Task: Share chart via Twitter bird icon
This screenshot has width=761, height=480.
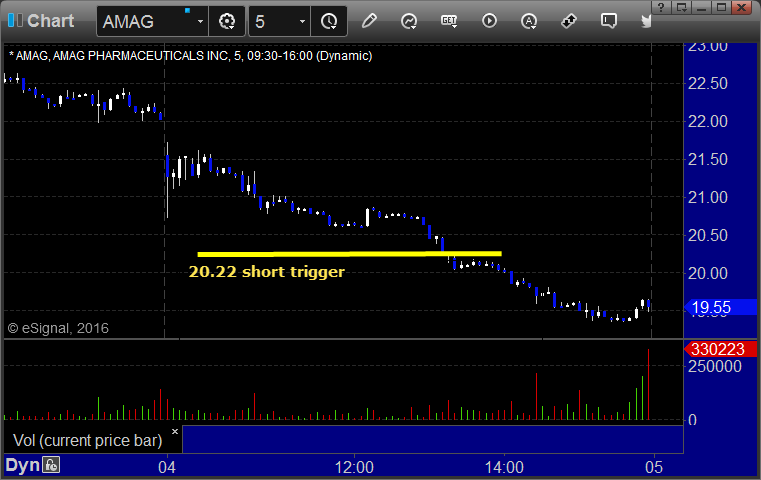Action: pos(646,21)
